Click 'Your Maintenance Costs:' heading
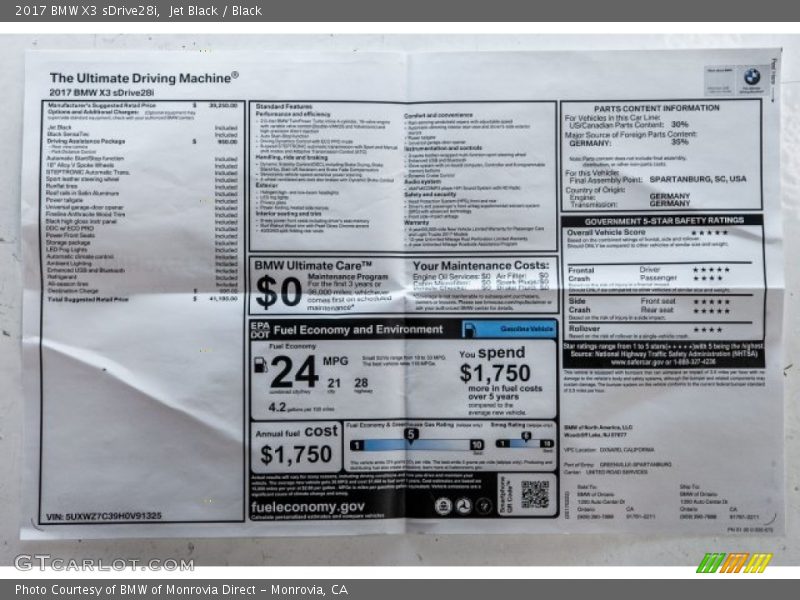The image size is (800, 600). click(481, 266)
